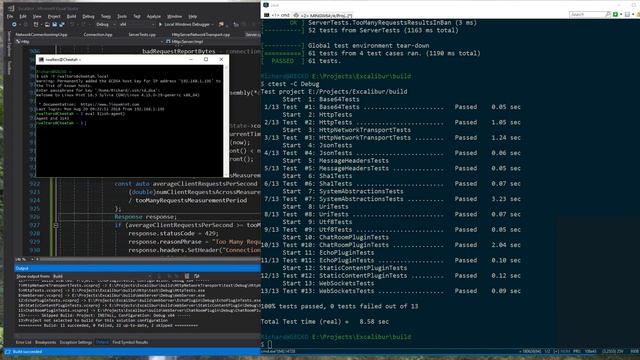Switch to the Connection.hpp editor tab
640x360 pixels.
coord(98,35)
